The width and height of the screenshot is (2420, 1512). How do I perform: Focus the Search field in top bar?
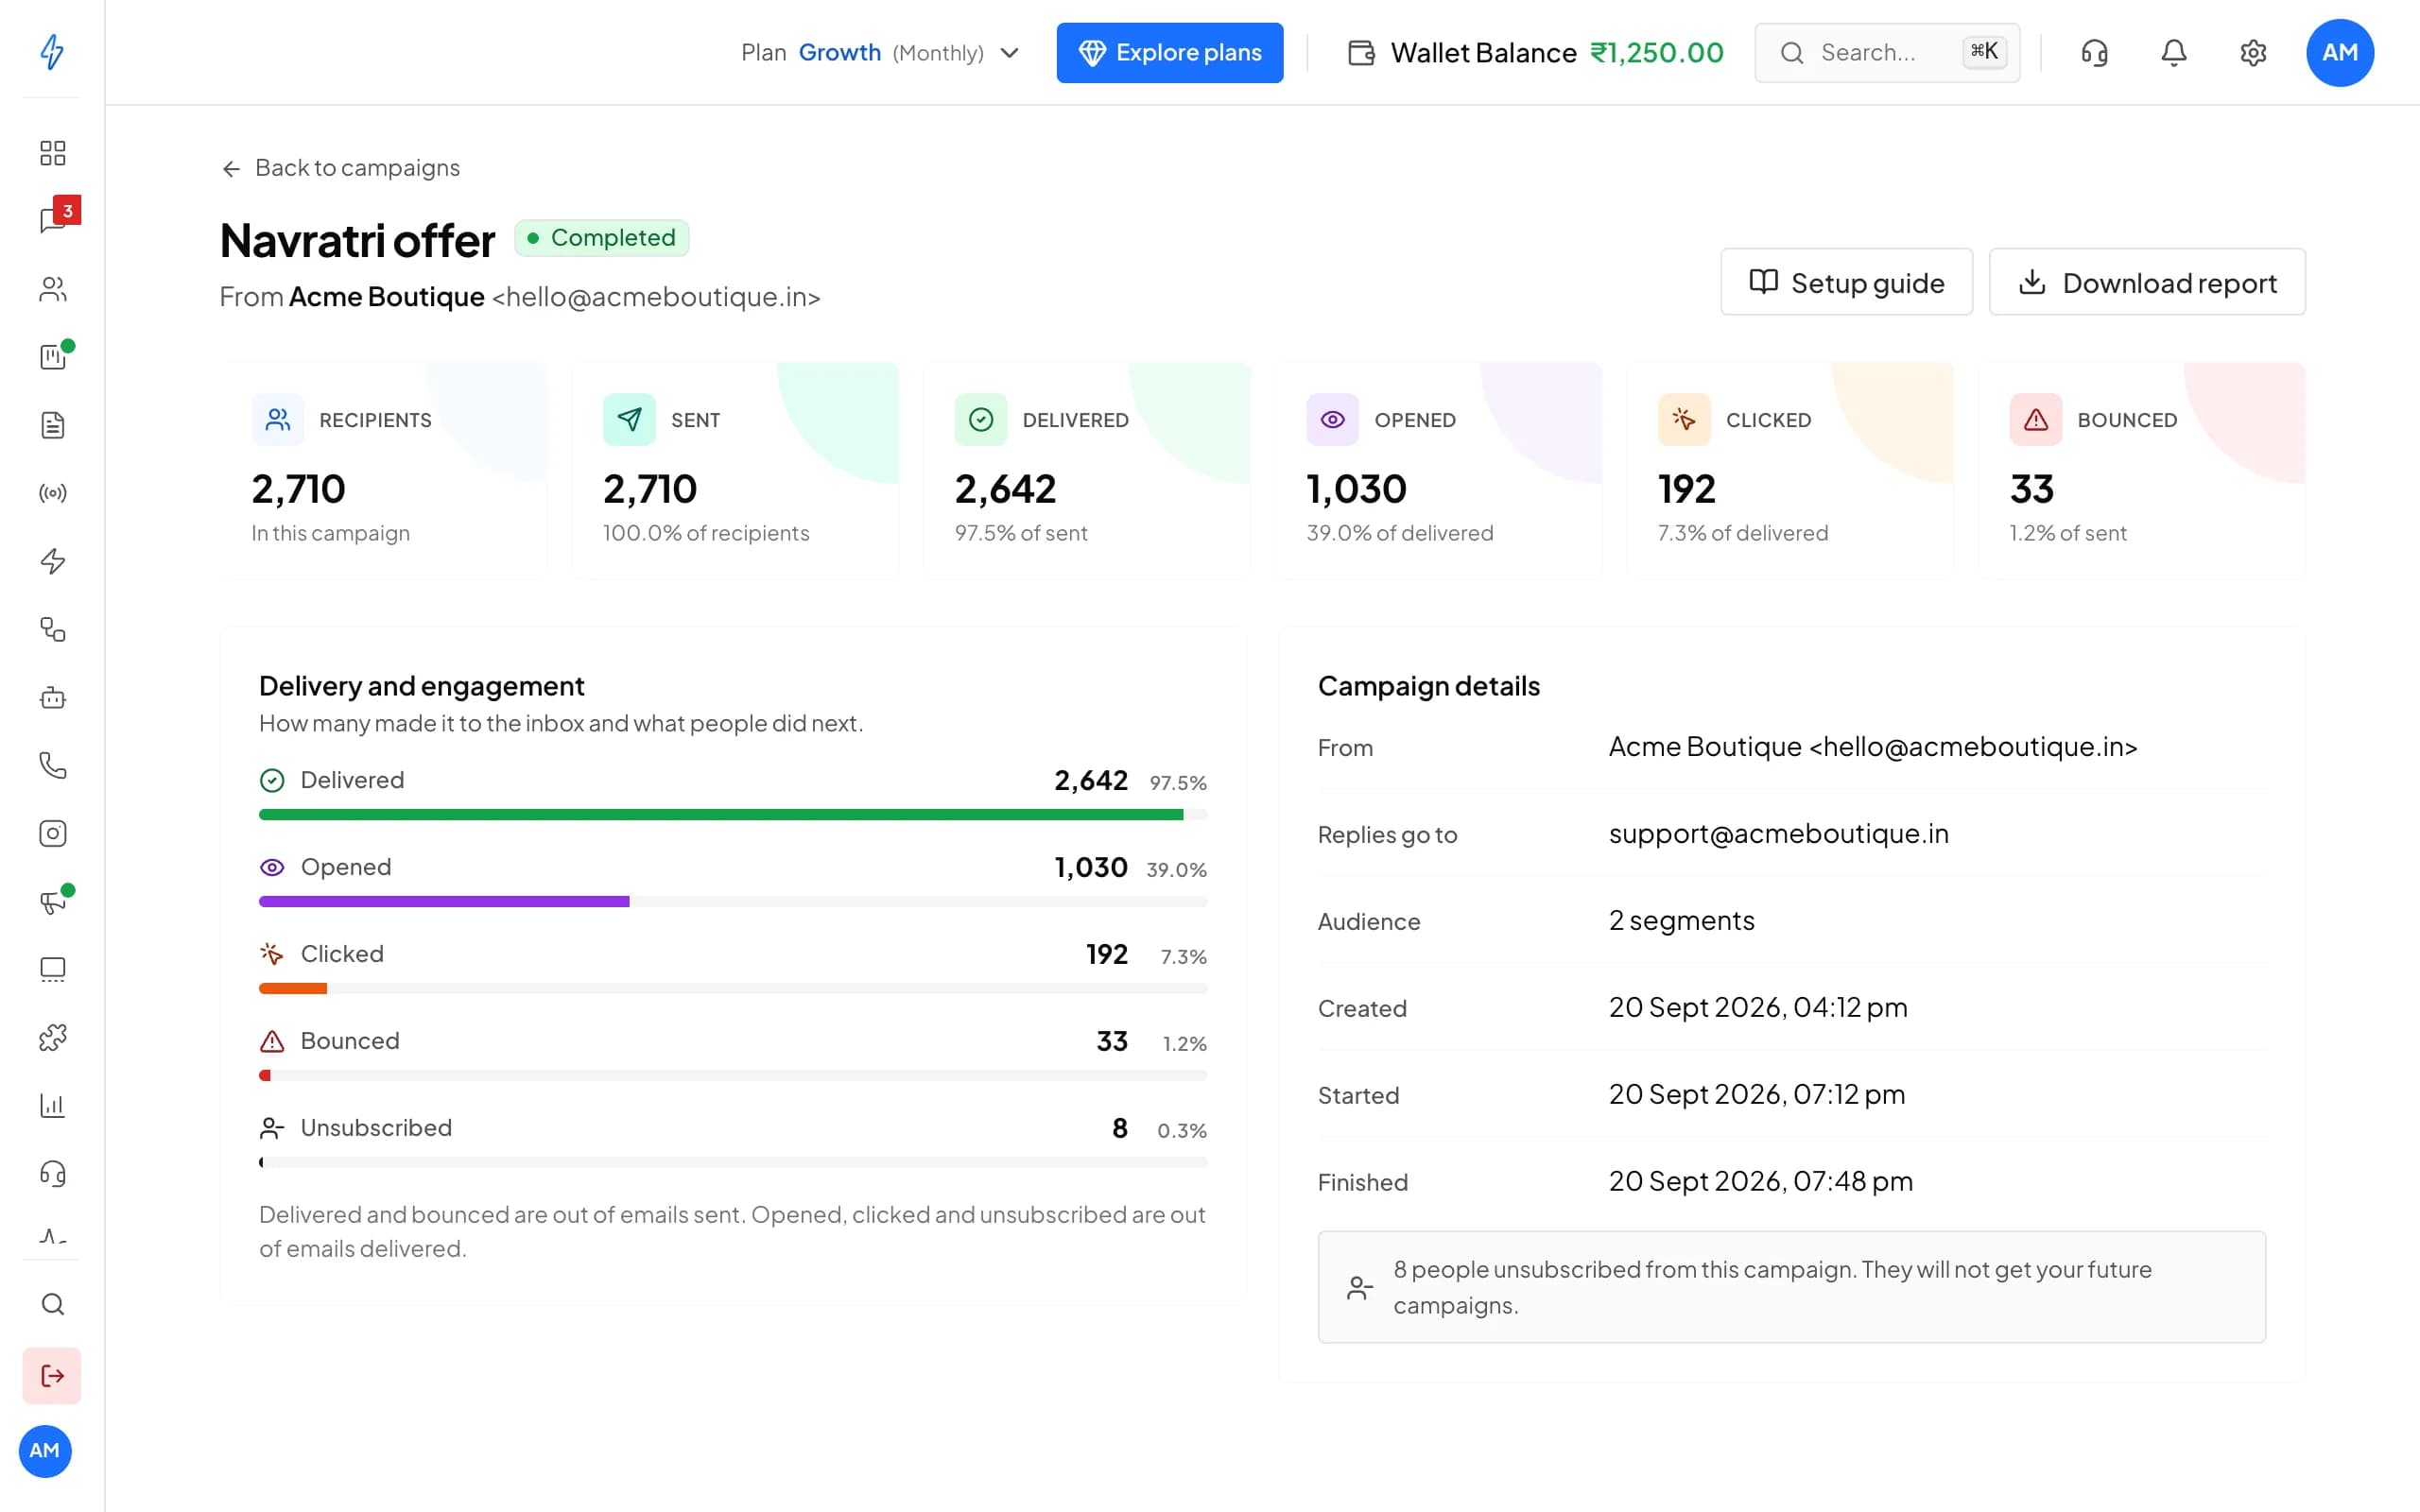coord(1886,52)
